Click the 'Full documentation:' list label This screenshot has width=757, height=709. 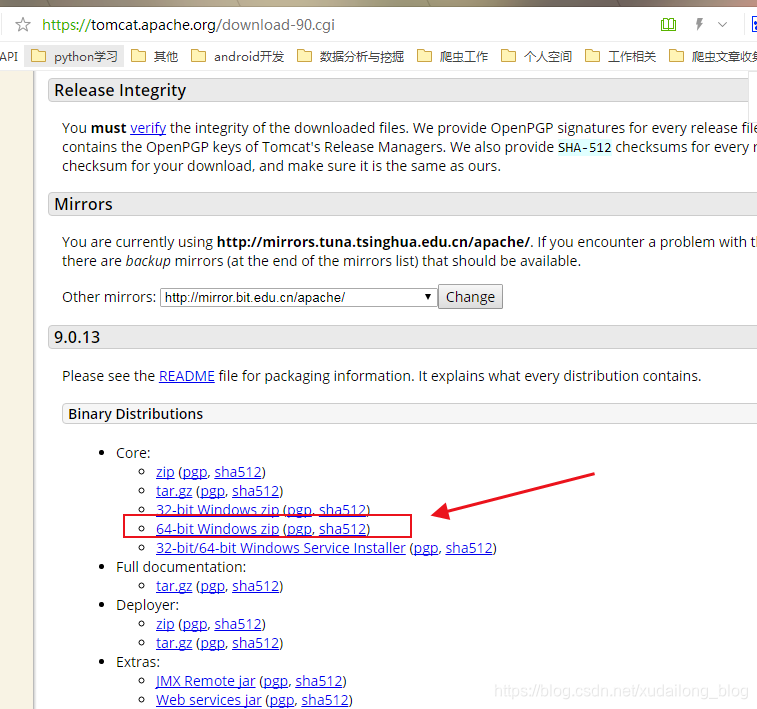pyautogui.click(x=181, y=567)
